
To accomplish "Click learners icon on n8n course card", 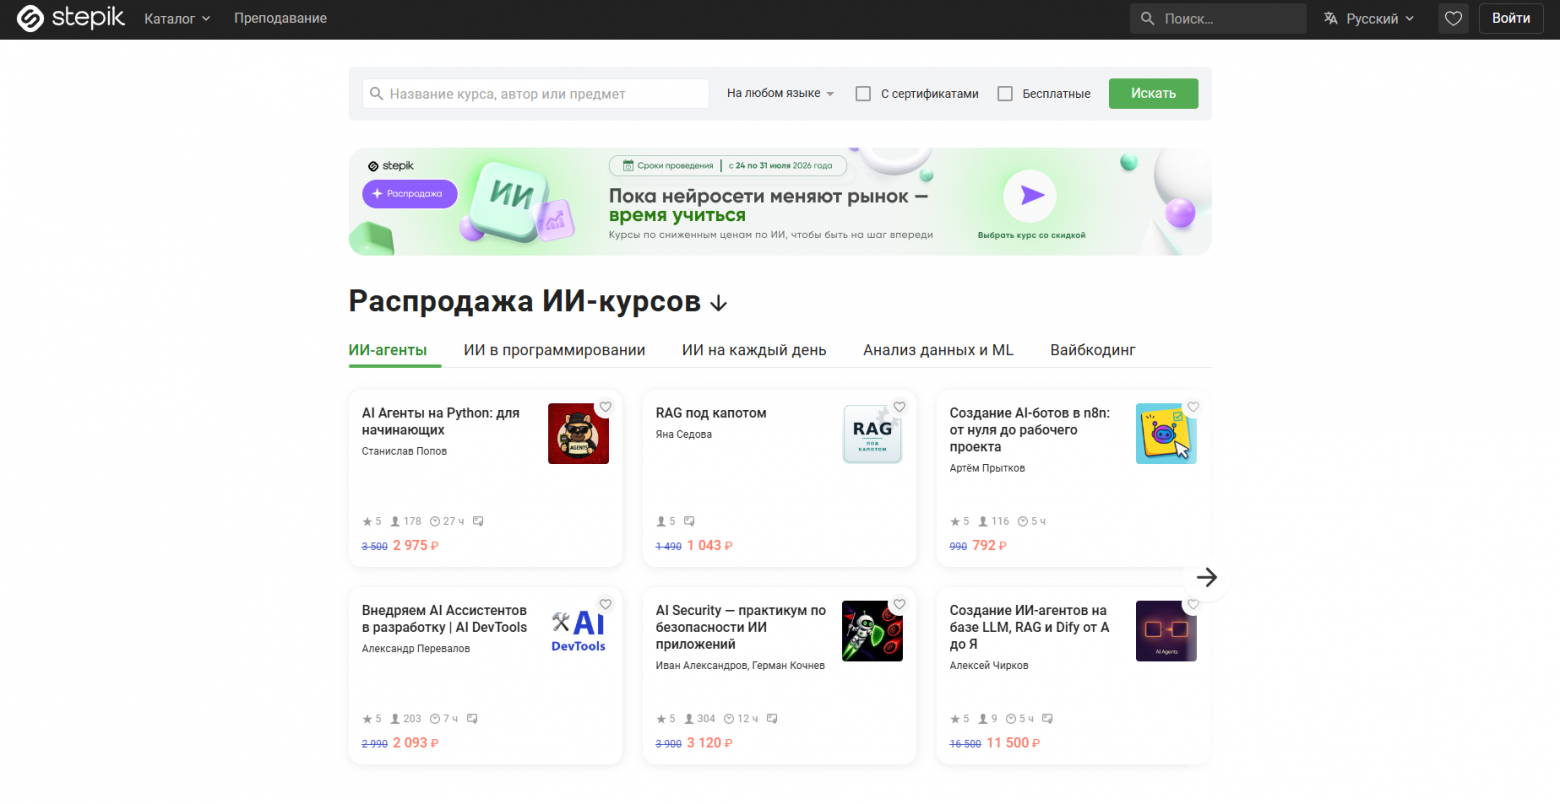I will 983,521.
